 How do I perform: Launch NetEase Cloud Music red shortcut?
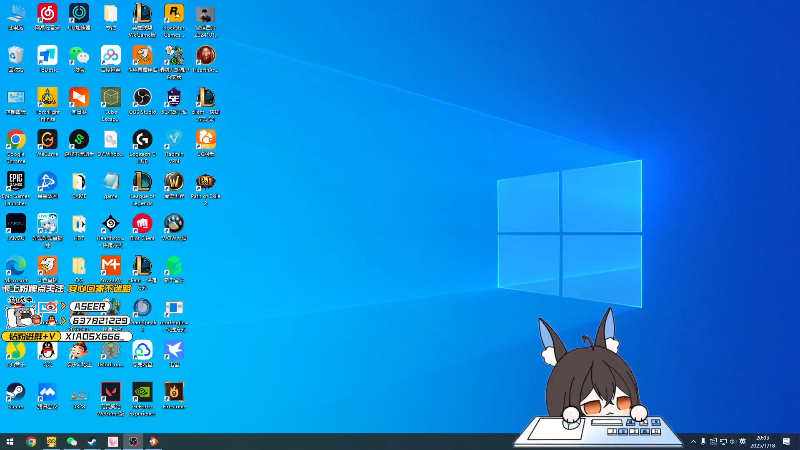coord(47,16)
